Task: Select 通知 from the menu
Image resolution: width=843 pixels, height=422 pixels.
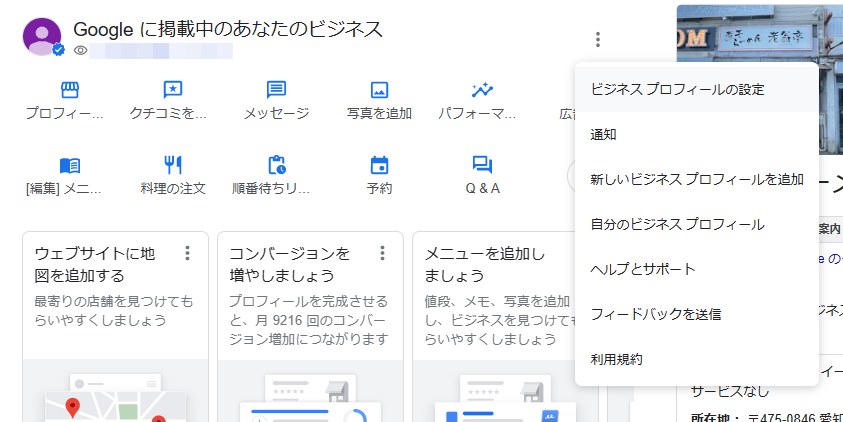Action: (x=604, y=134)
